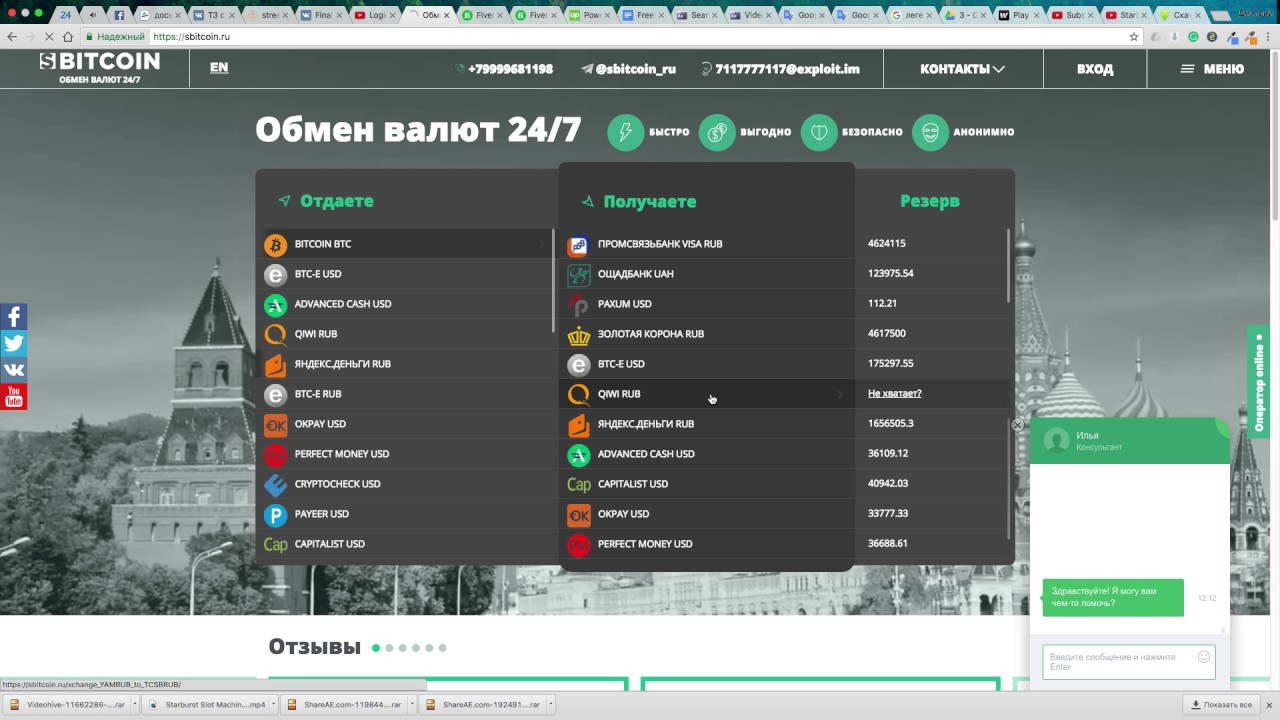Image resolution: width=1280 pixels, height=720 pixels.
Task: Select BTC-E RUB in Отдаете list
Action: 405,394
